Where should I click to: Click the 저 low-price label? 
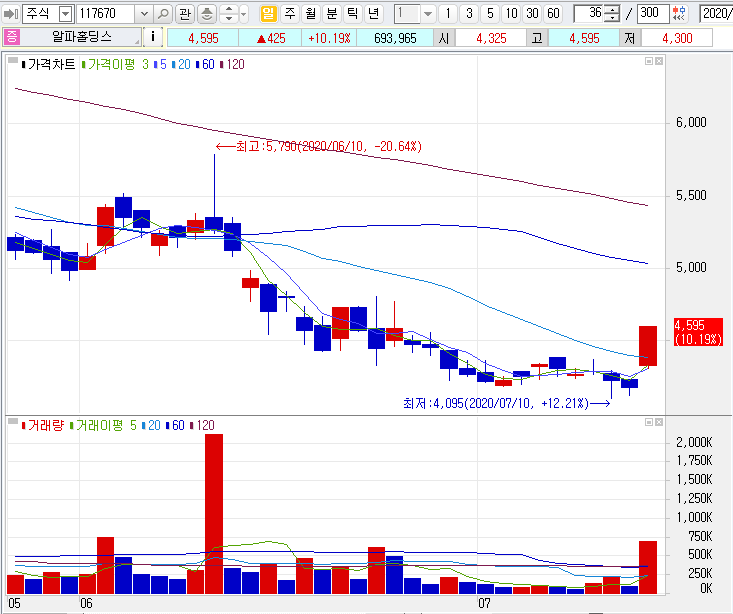[x=630, y=38]
